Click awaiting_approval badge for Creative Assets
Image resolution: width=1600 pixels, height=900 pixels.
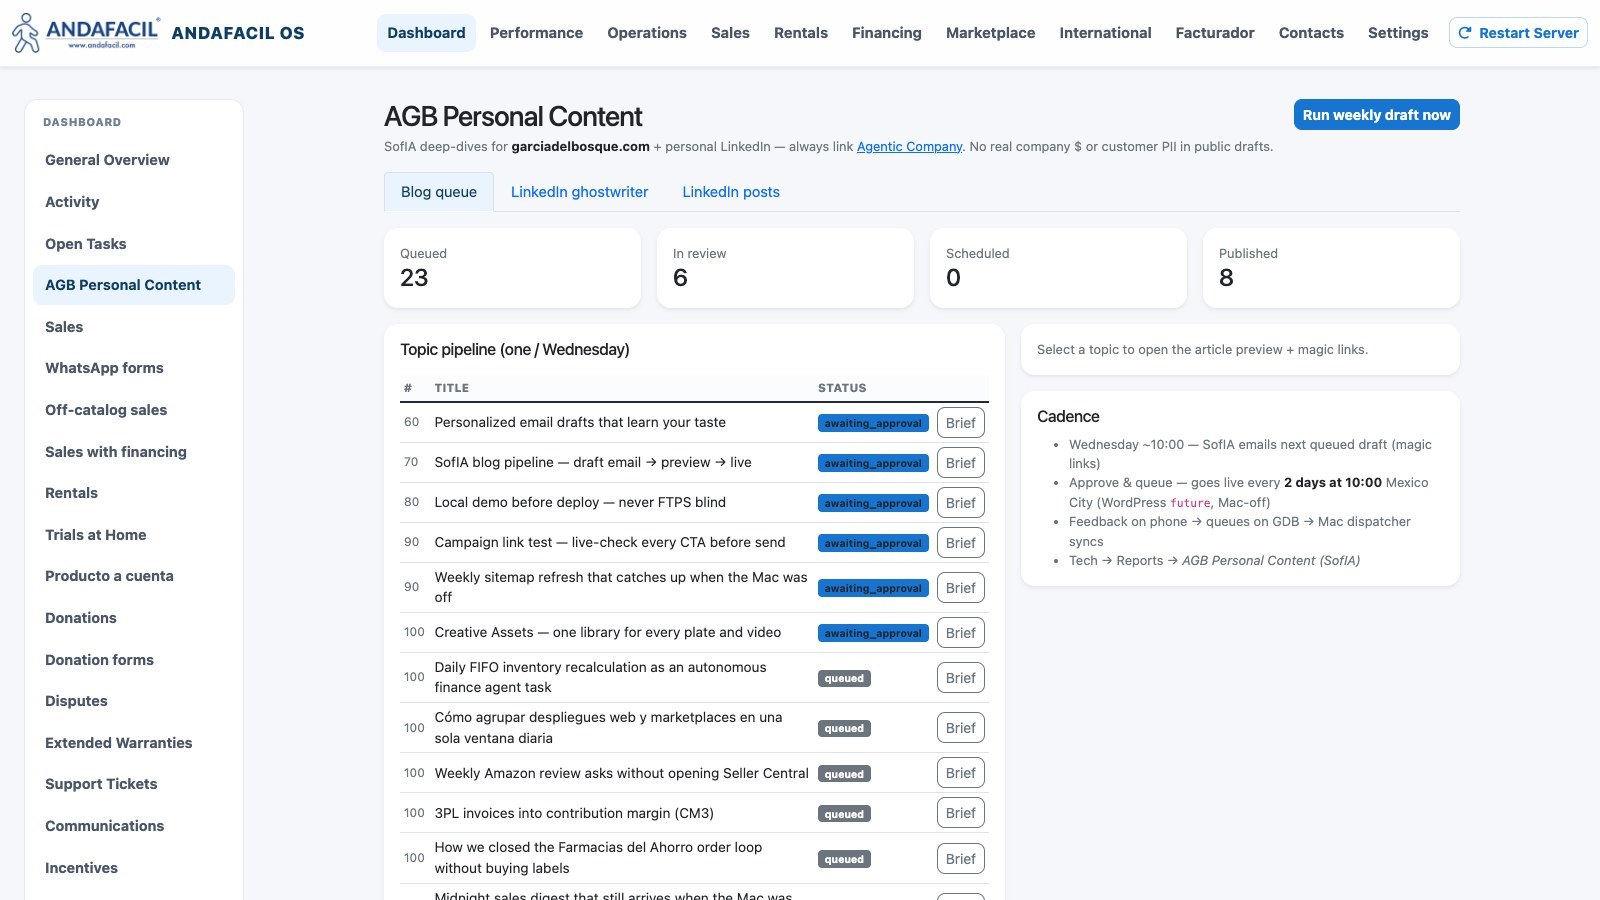[x=873, y=633]
